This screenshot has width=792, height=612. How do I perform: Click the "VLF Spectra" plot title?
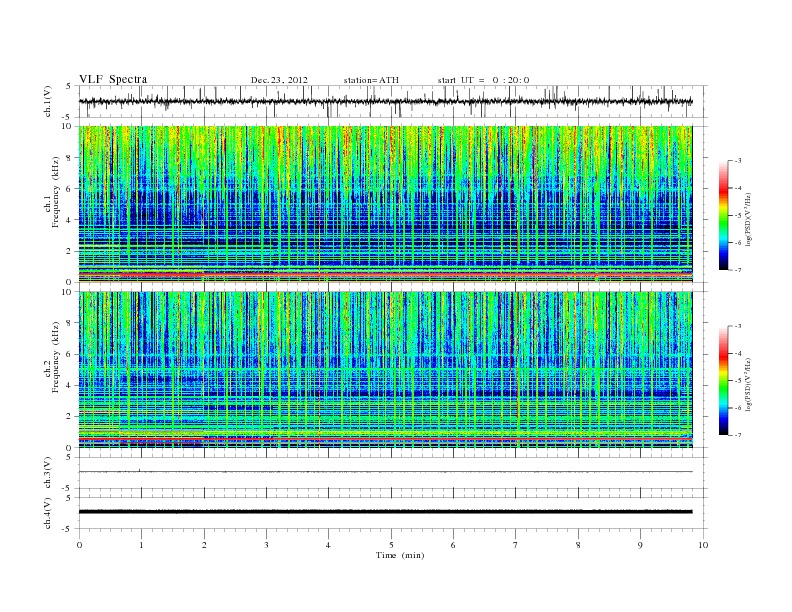coord(113,79)
